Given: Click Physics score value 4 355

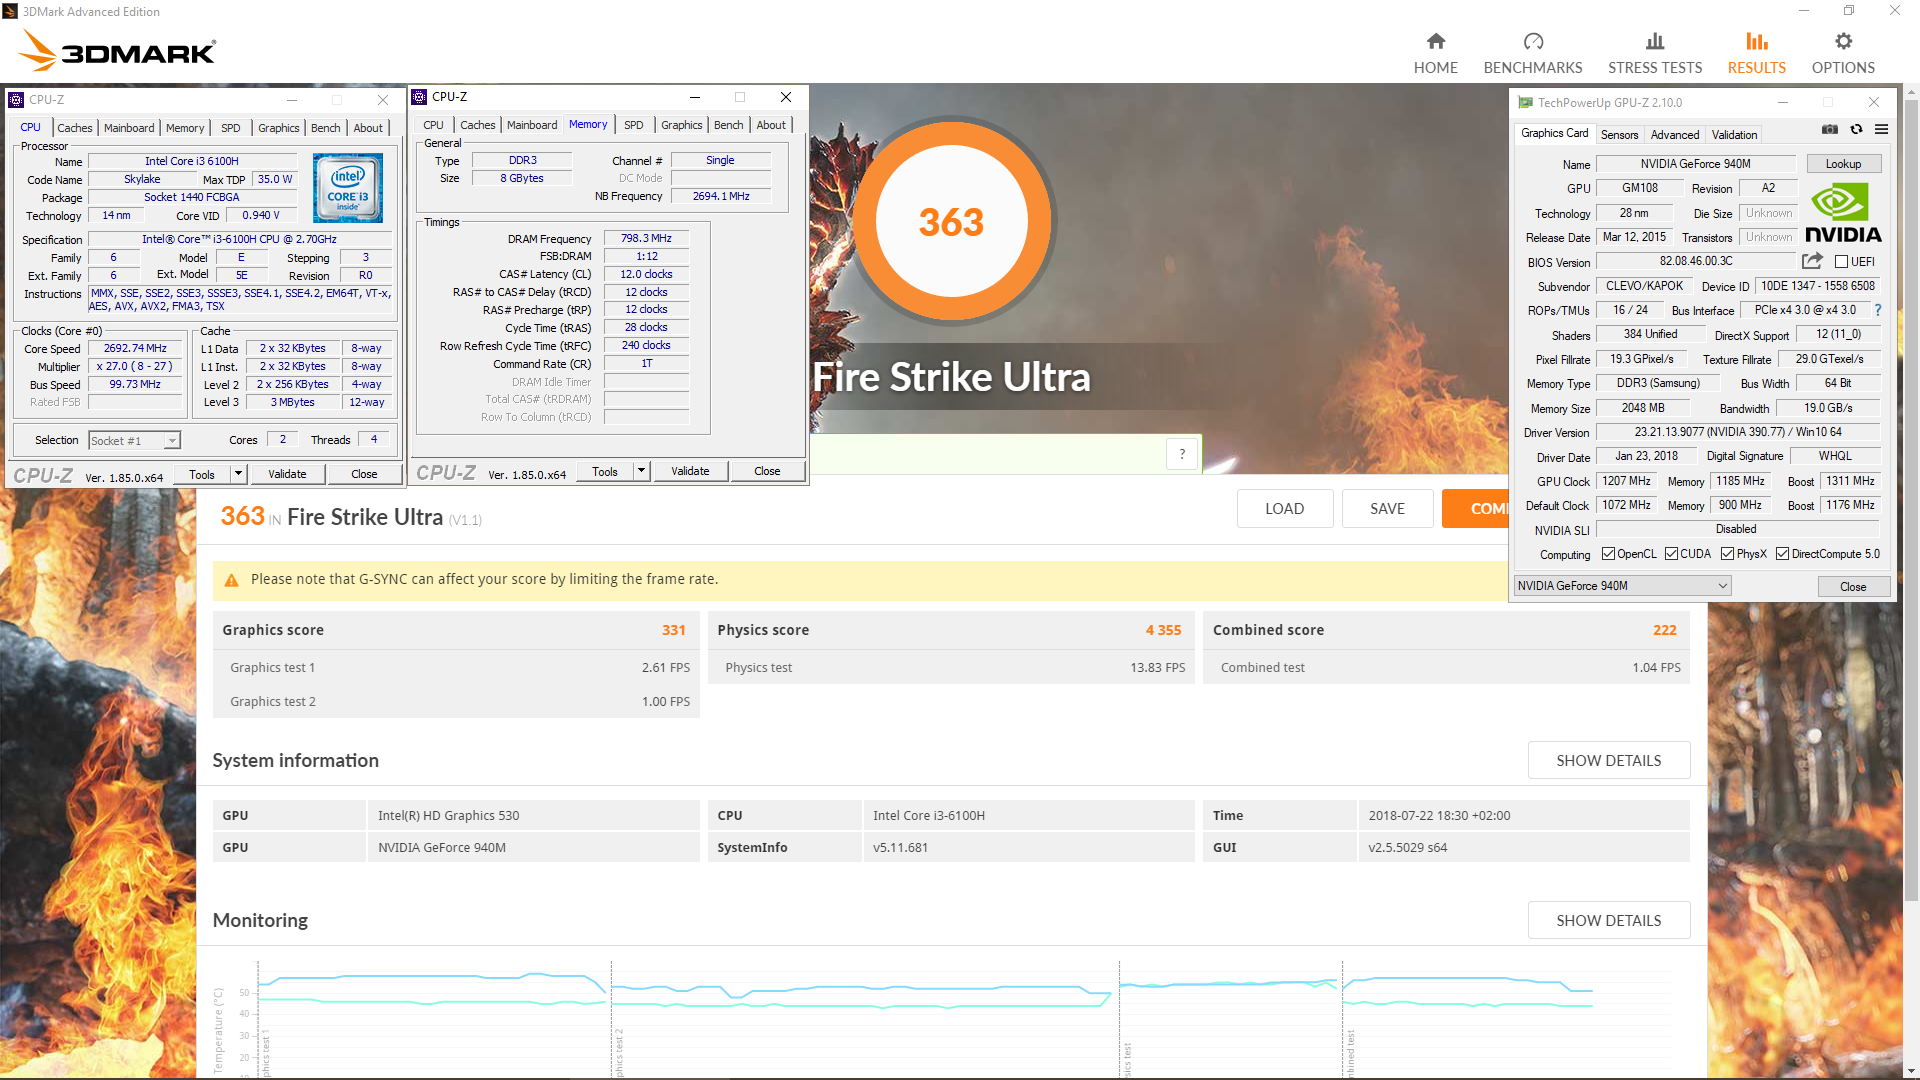Looking at the screenshot, I should (1163, 630).
